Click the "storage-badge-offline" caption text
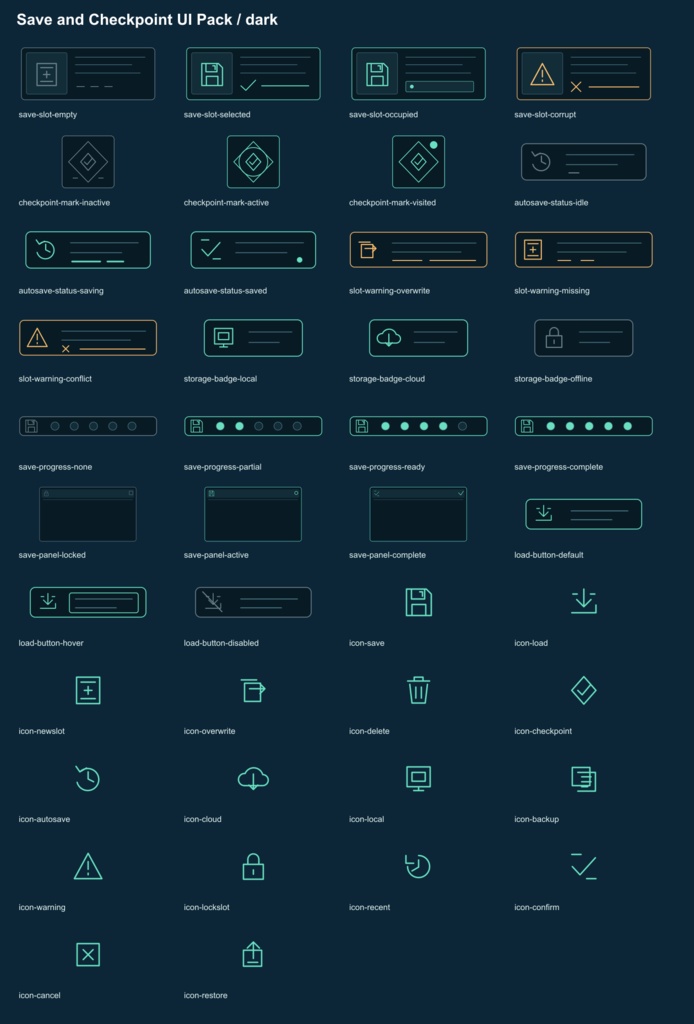This screenshot has height=1024, width=694. coord(553,379)
